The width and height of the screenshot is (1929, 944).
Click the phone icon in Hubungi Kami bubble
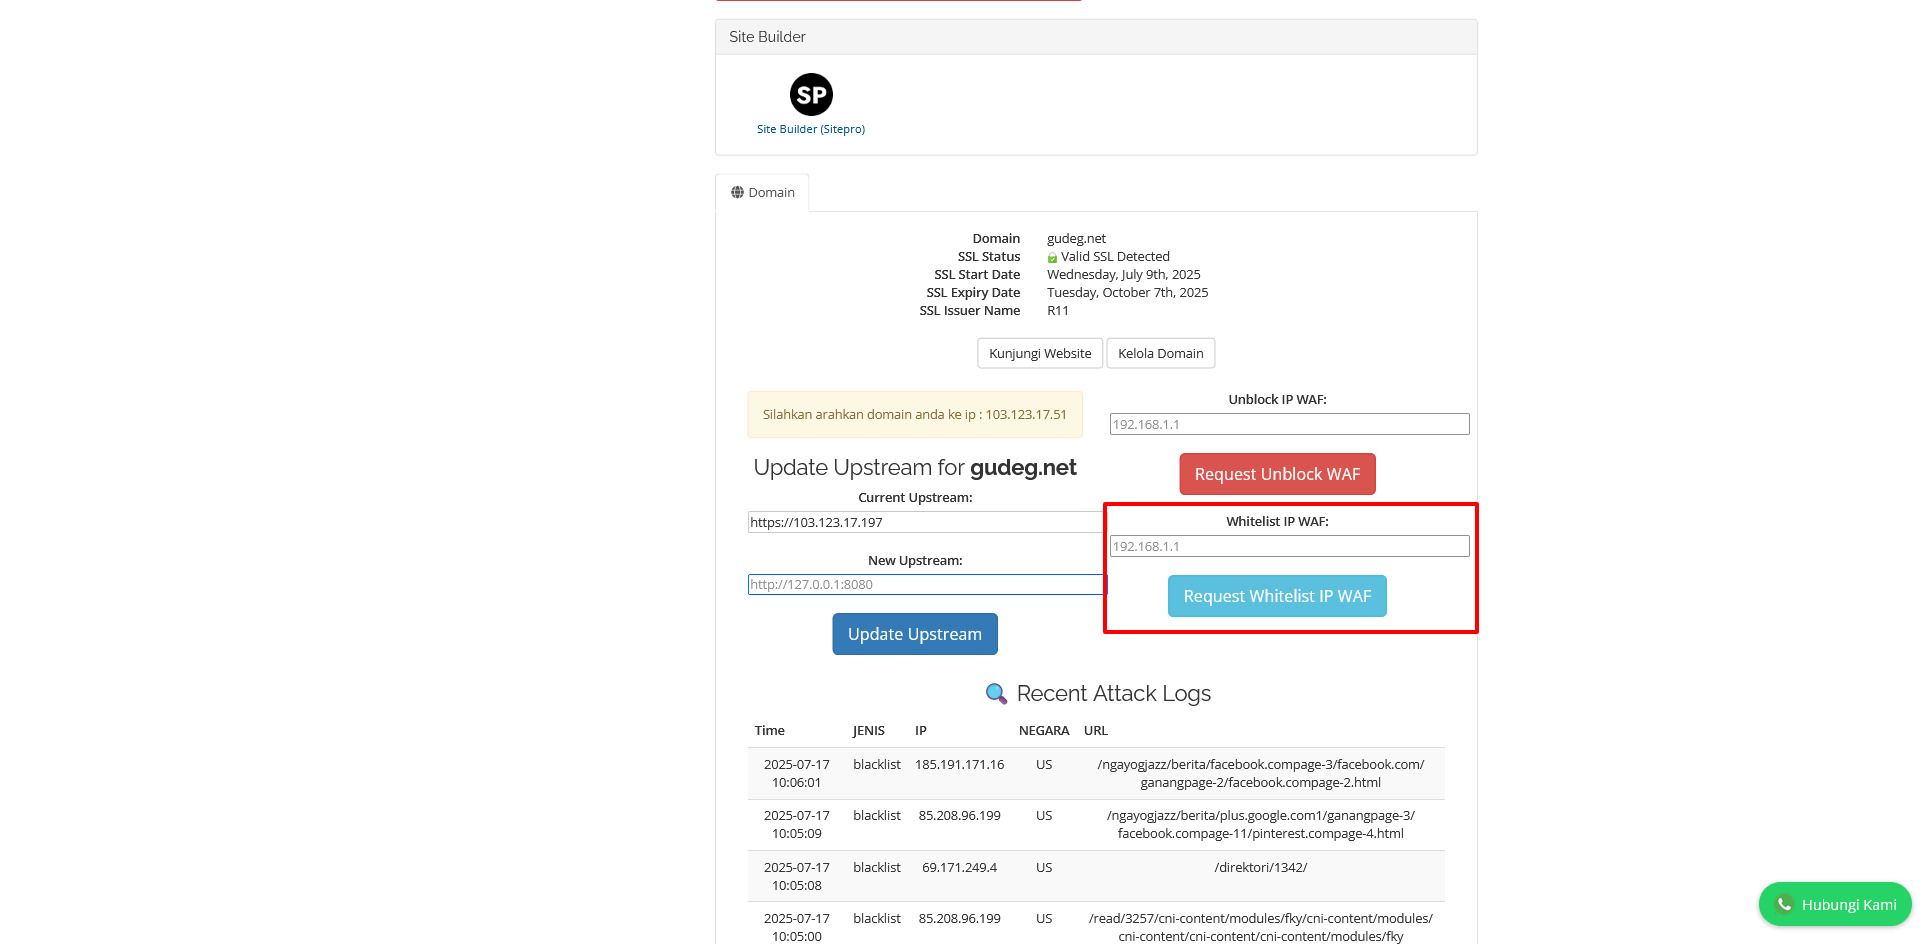pyautogui.click(x=1783, y=904)
